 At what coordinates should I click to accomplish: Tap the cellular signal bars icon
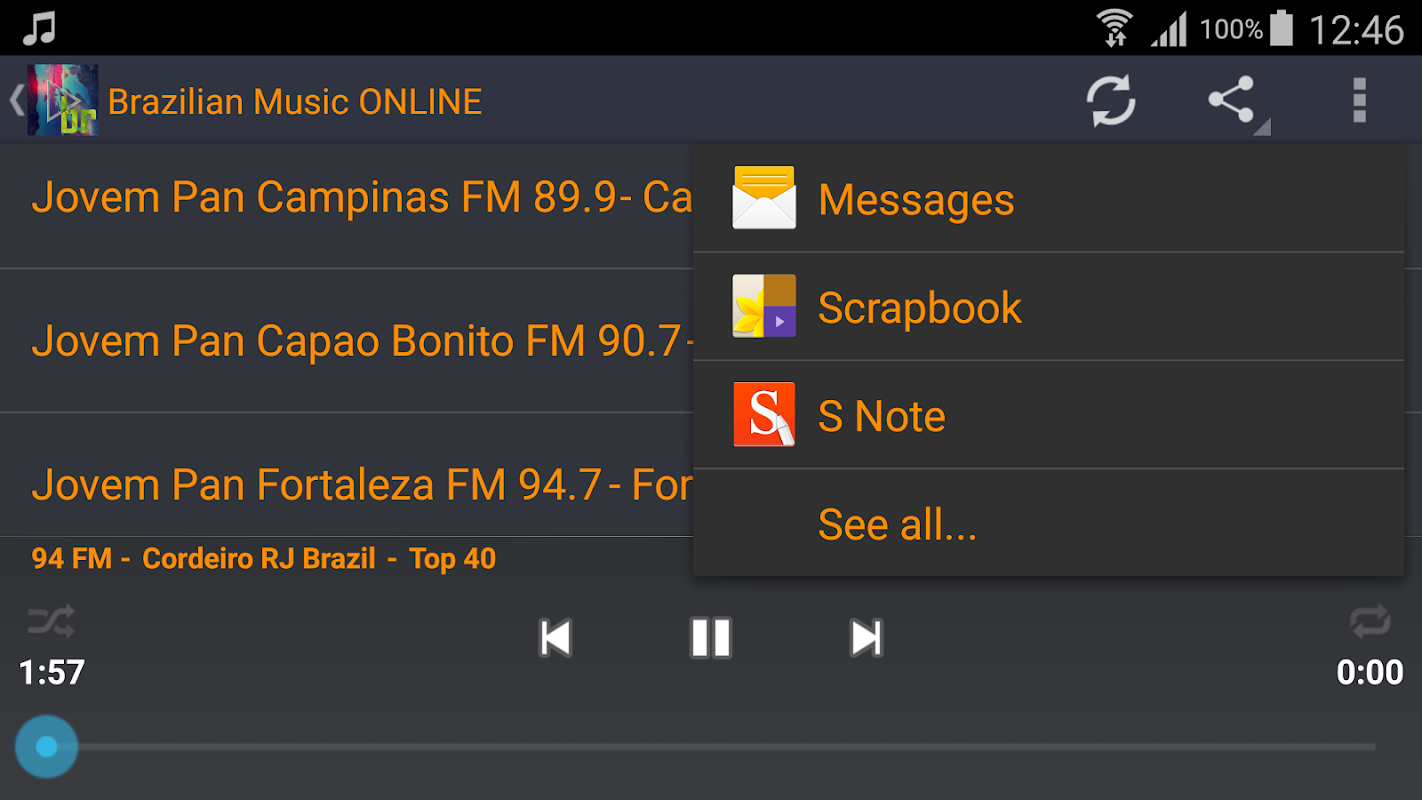click(1169, 29)
